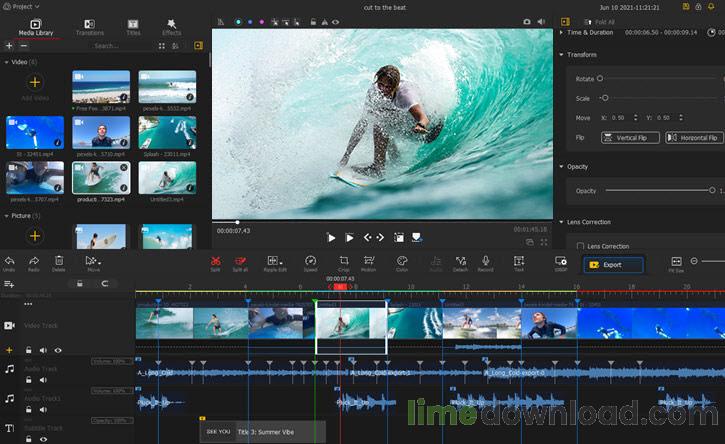Screen dimensions: 725x444
Task: Collapse the Opacity section
Action: (x=561, y=167)
